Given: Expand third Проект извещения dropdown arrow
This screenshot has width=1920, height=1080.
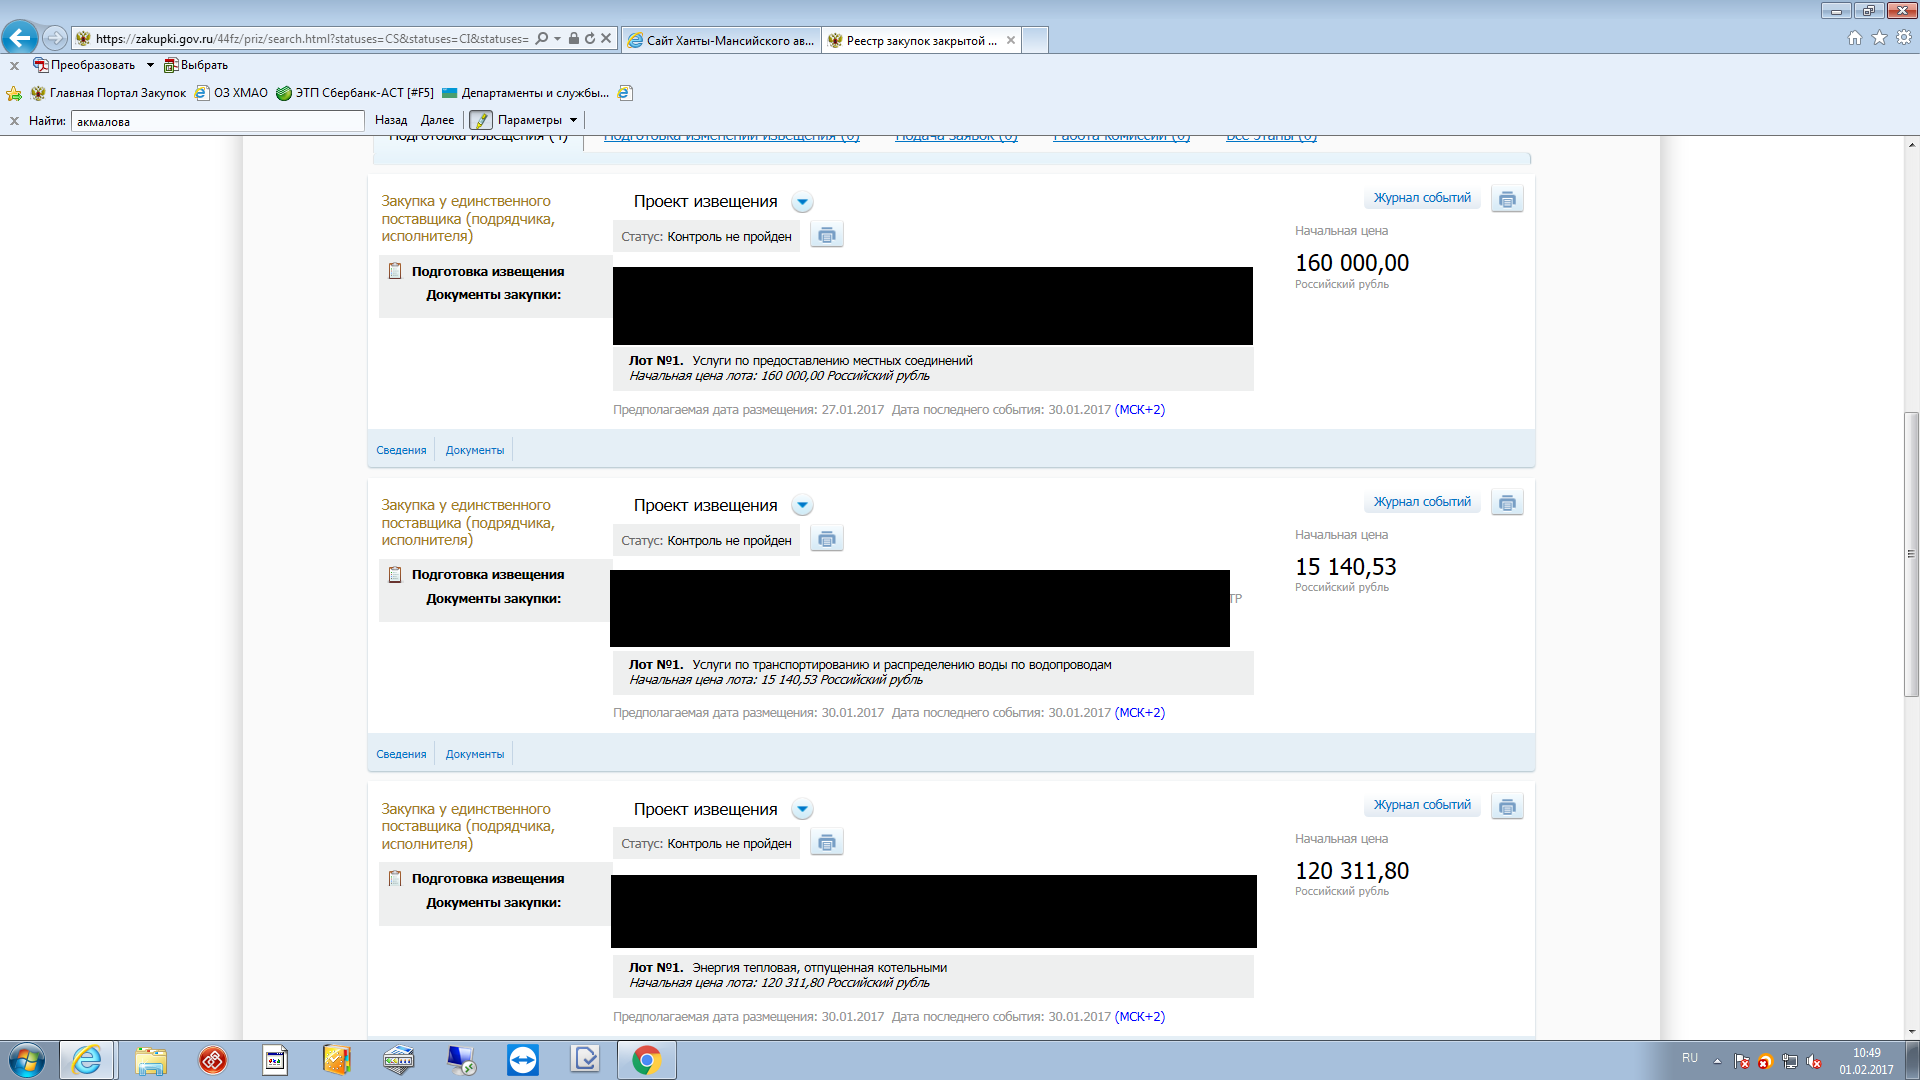Looking at the screenshot, I should (x=802, y=810).
